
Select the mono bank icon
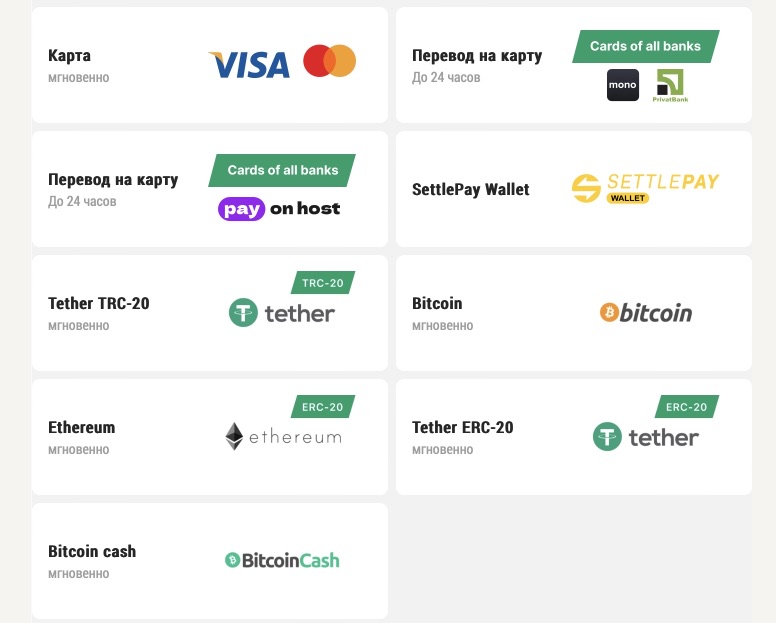[623, 85]
